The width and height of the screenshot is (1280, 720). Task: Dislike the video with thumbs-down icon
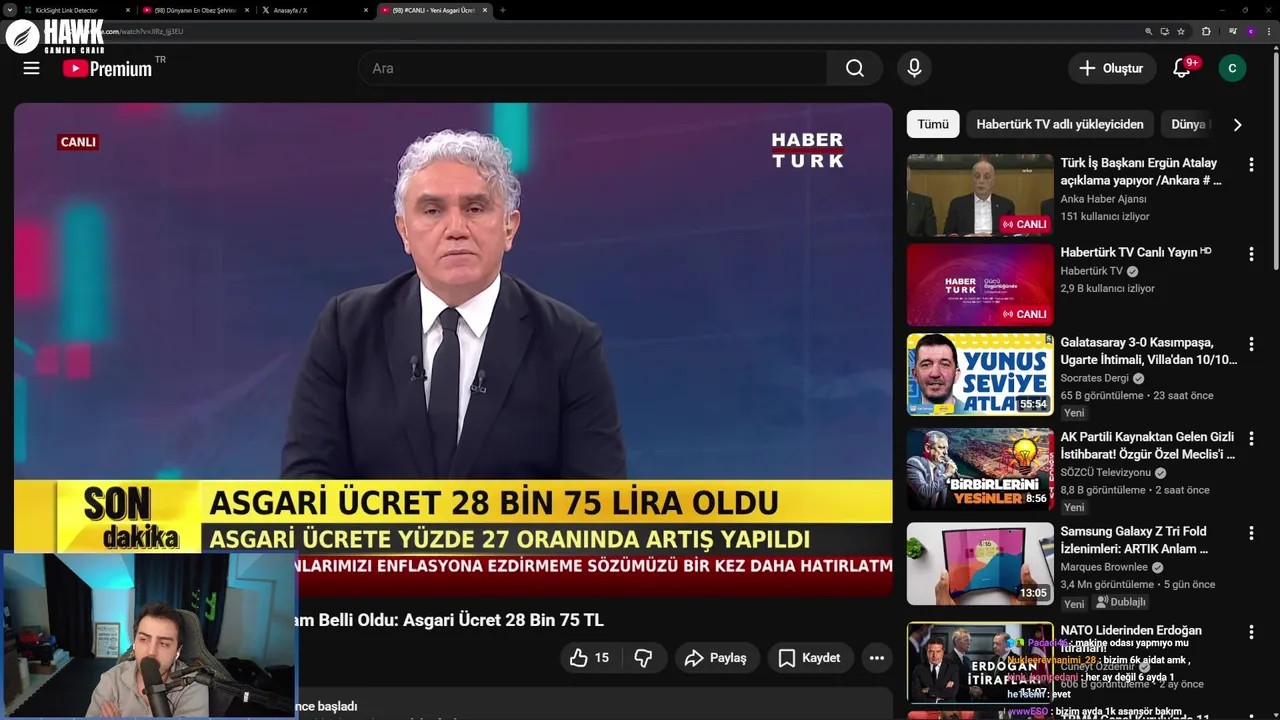643,657
